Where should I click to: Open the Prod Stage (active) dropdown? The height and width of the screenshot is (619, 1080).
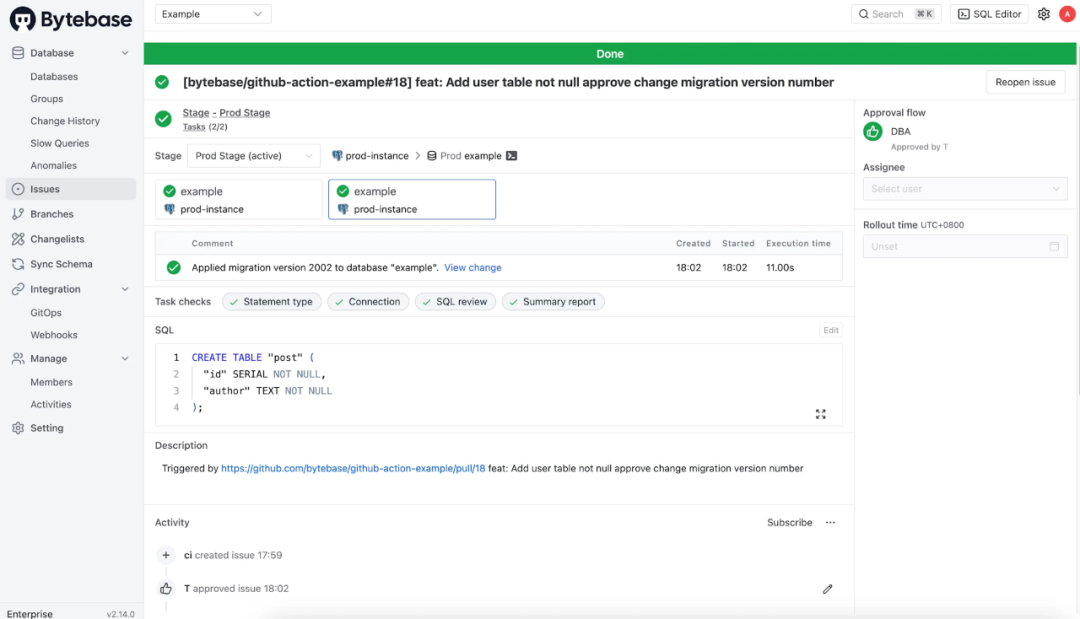coord(254,156)
